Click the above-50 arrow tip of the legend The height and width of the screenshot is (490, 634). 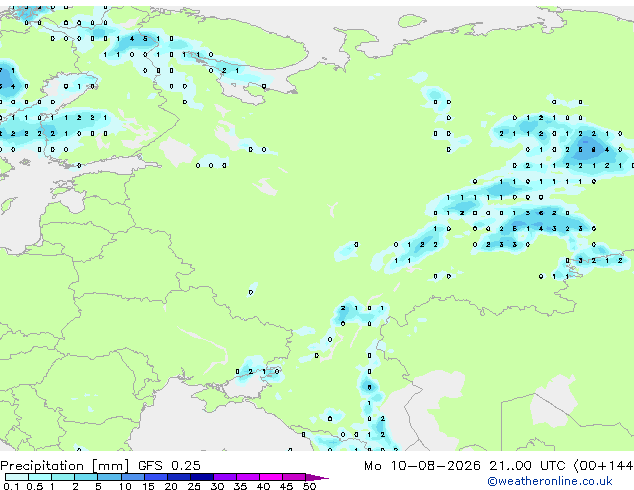(x=317, y=477)
